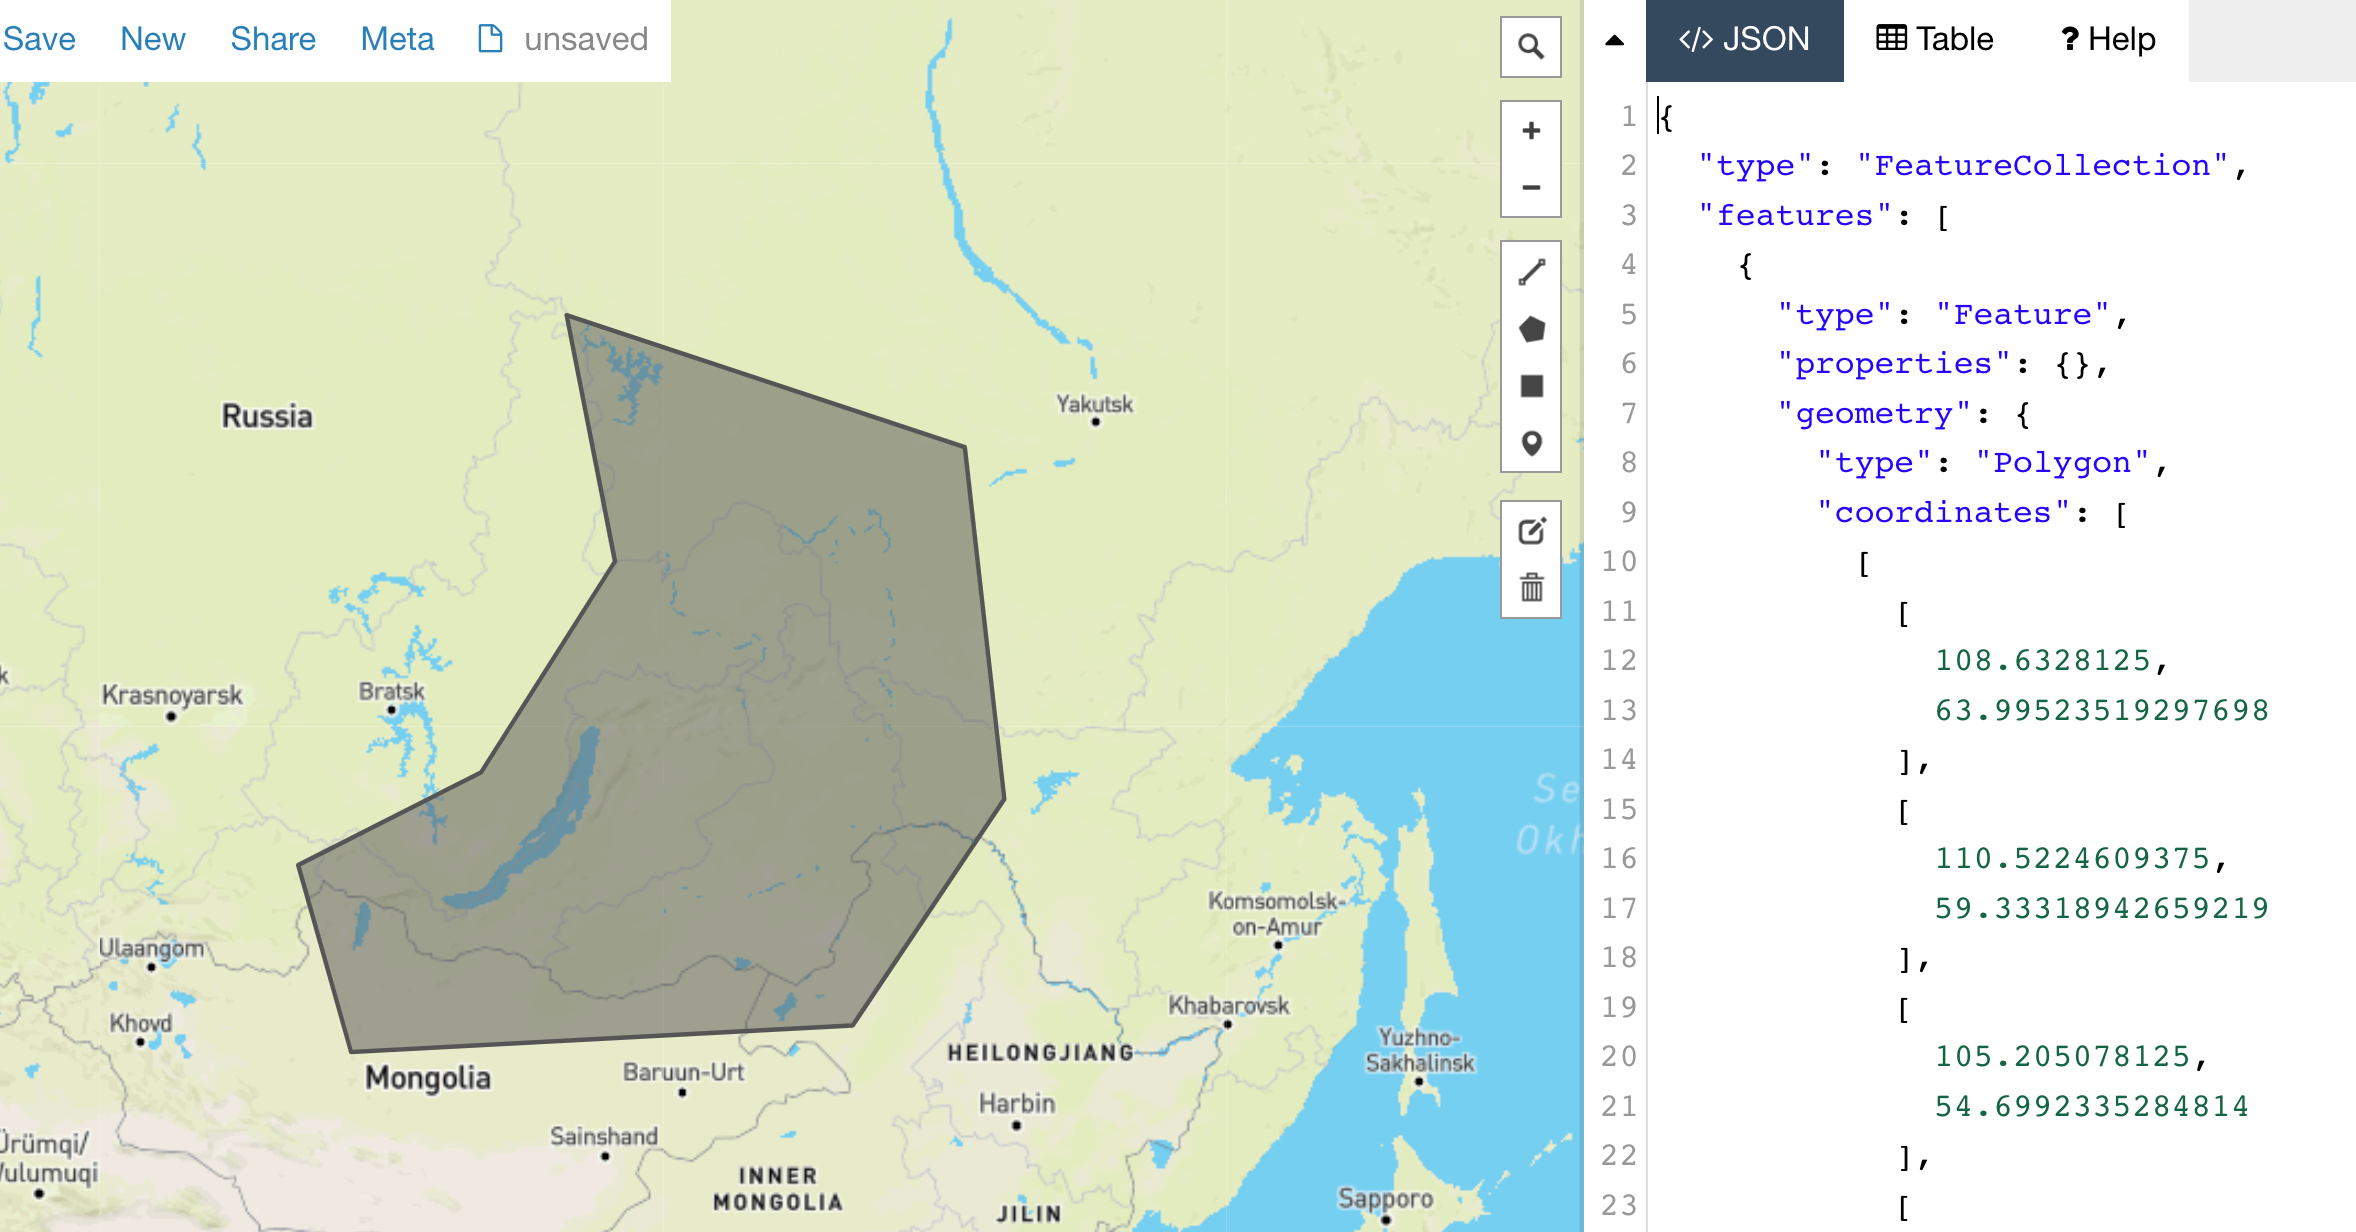Click the map search magnifier icon
Screen dimensions: 2356x1232
pyautogui.click(x=1530, y=46)
